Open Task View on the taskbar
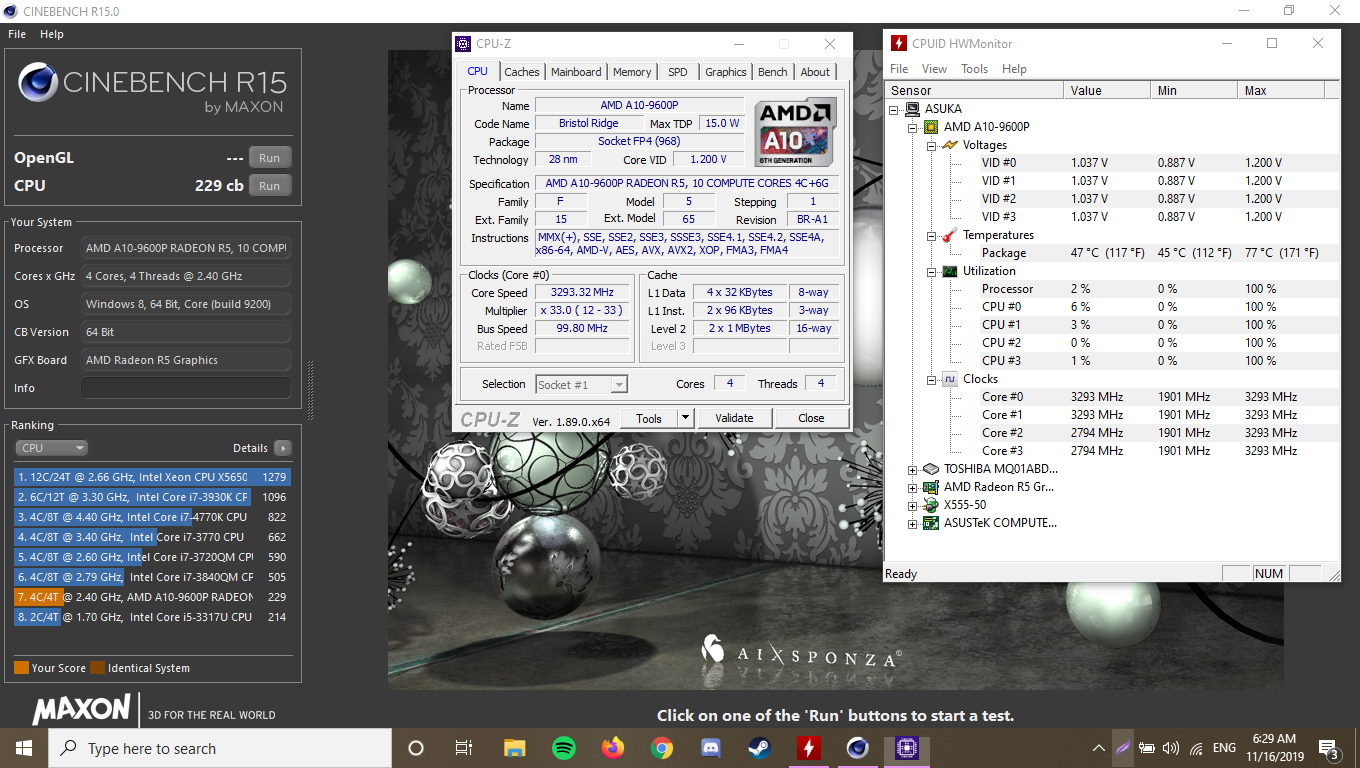The width and height of the screenshot is (1360, 768). (464, 748)
